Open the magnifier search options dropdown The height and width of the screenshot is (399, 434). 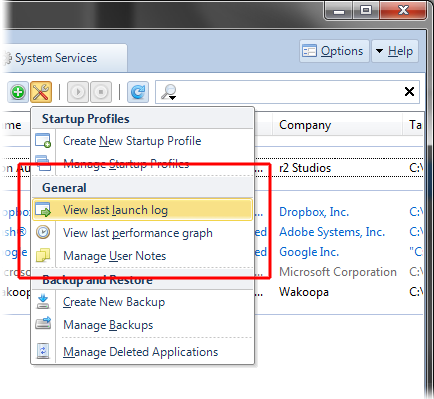(169, 92)
